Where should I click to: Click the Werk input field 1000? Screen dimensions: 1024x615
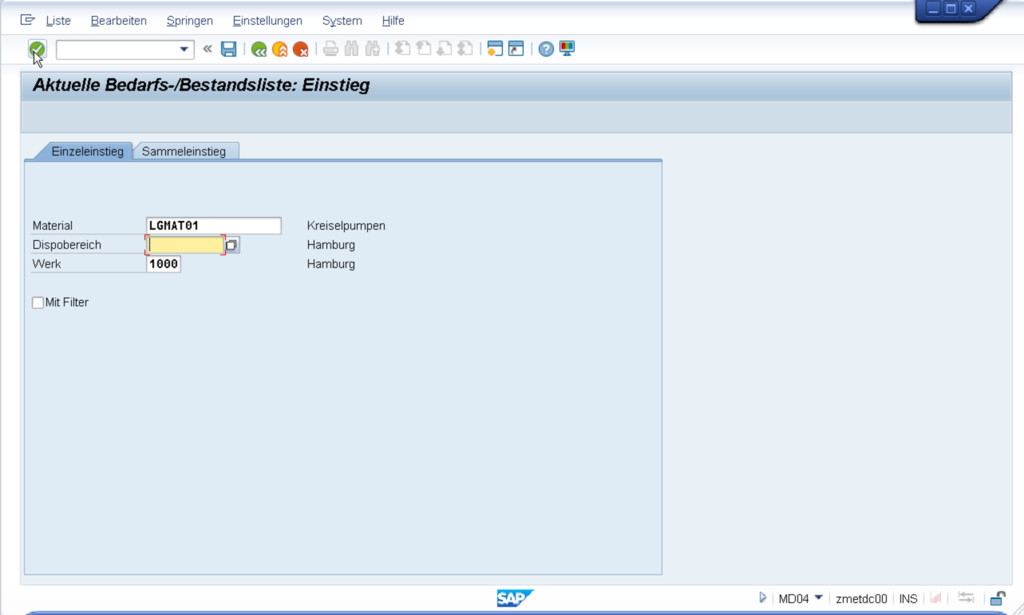click(x=163, y=264)
